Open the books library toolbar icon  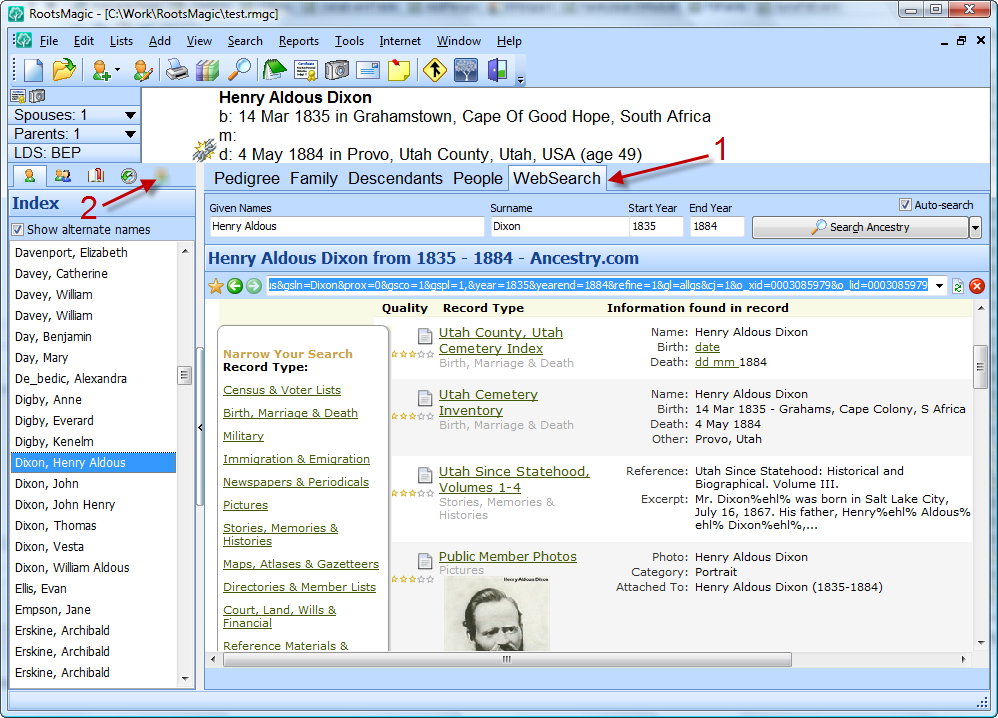pos(207,69)
